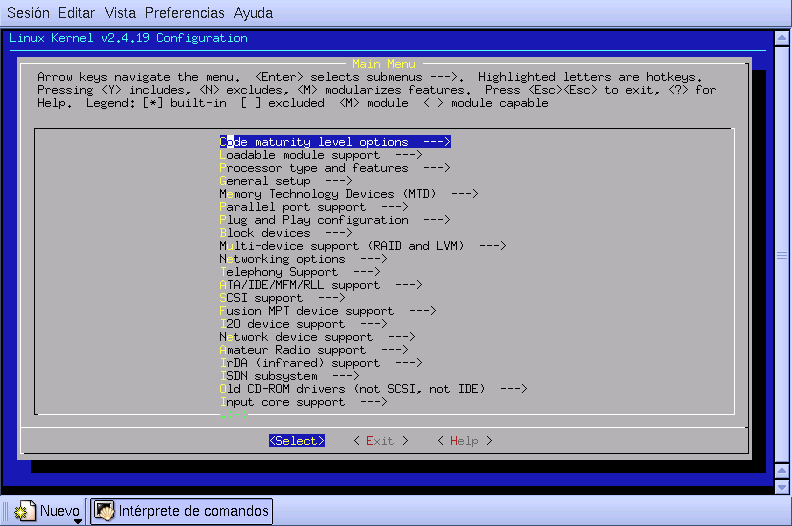Screen dimensions: 792x526
Task: Open Plug and Play configuration
Action: (335, 220)
